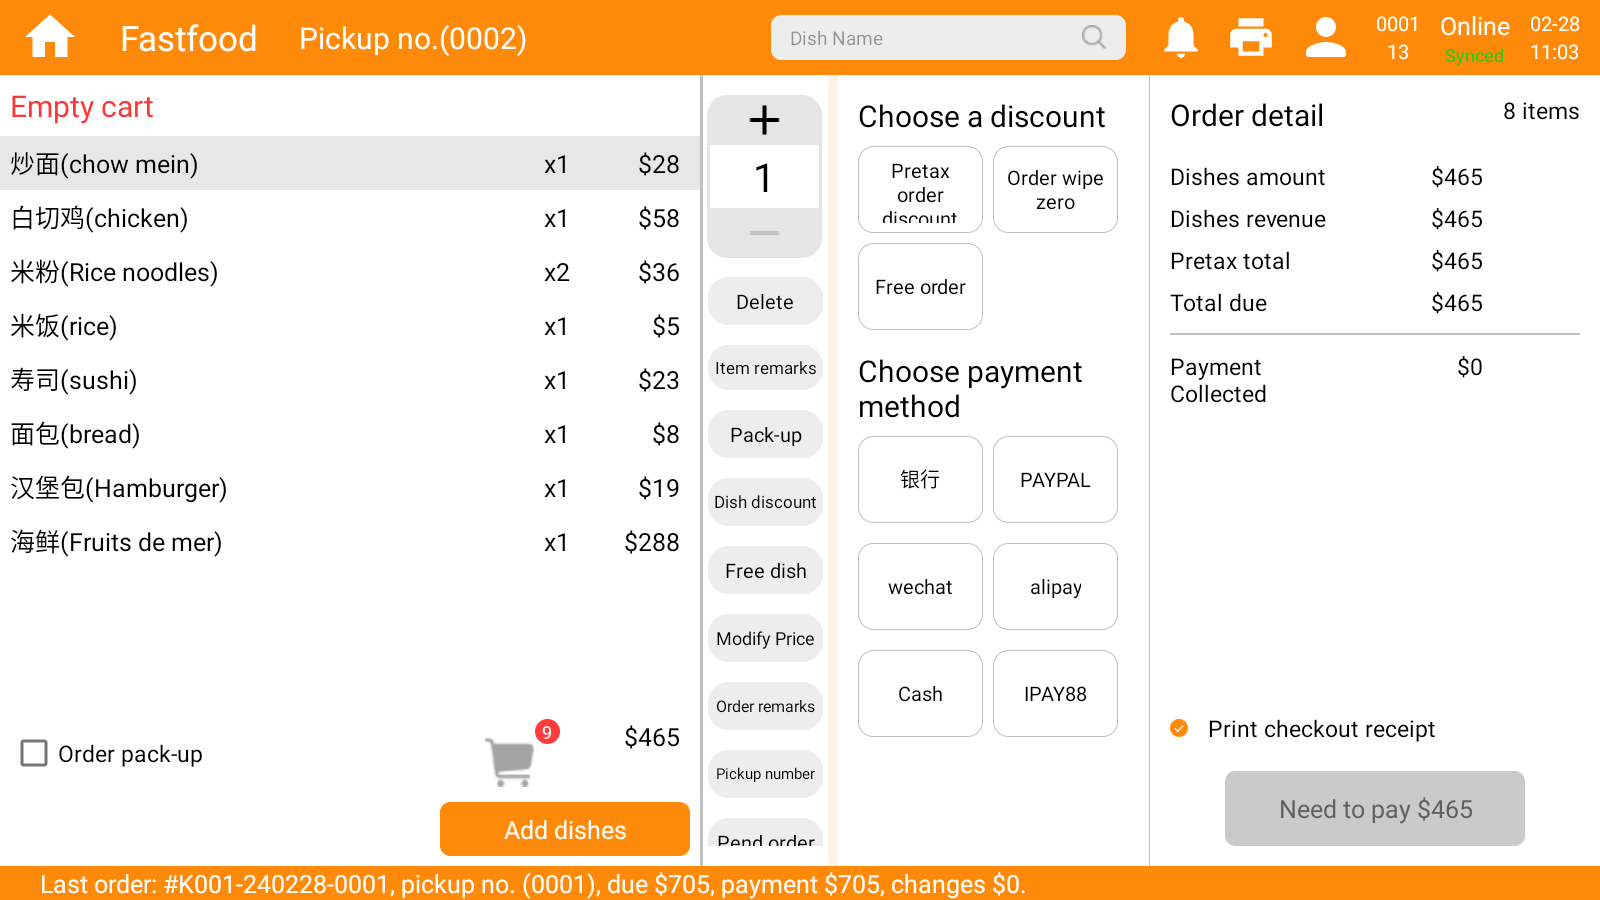
Task: Select Order wipe zero discount
Action: click(1055, 189)
